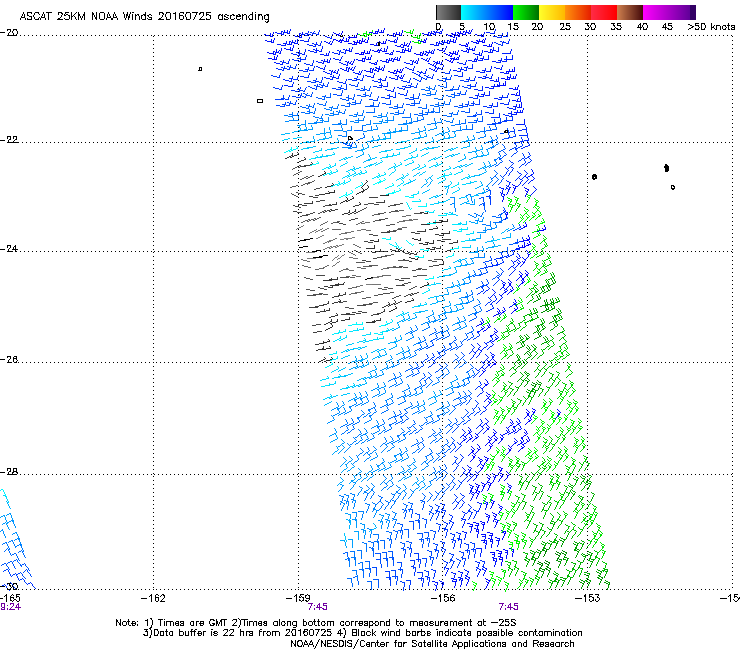Screen dimensions: 740x650
Task: Click the -159 longitude axis label
Action: coord(298,599)
